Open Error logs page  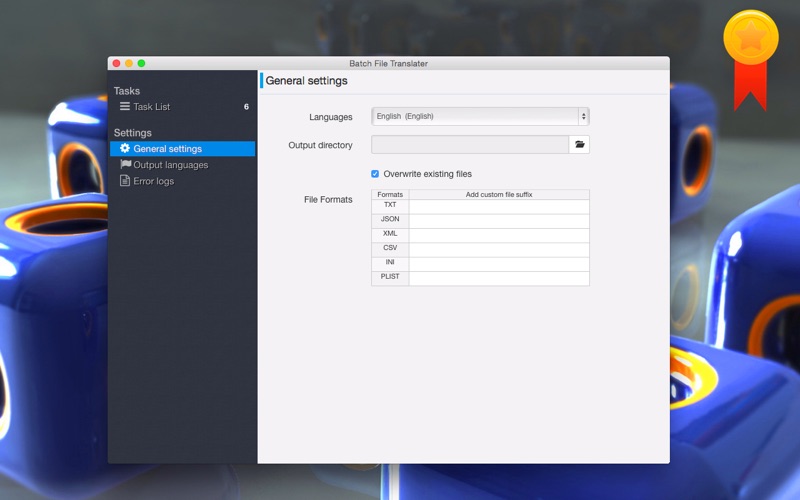[183, 181]
